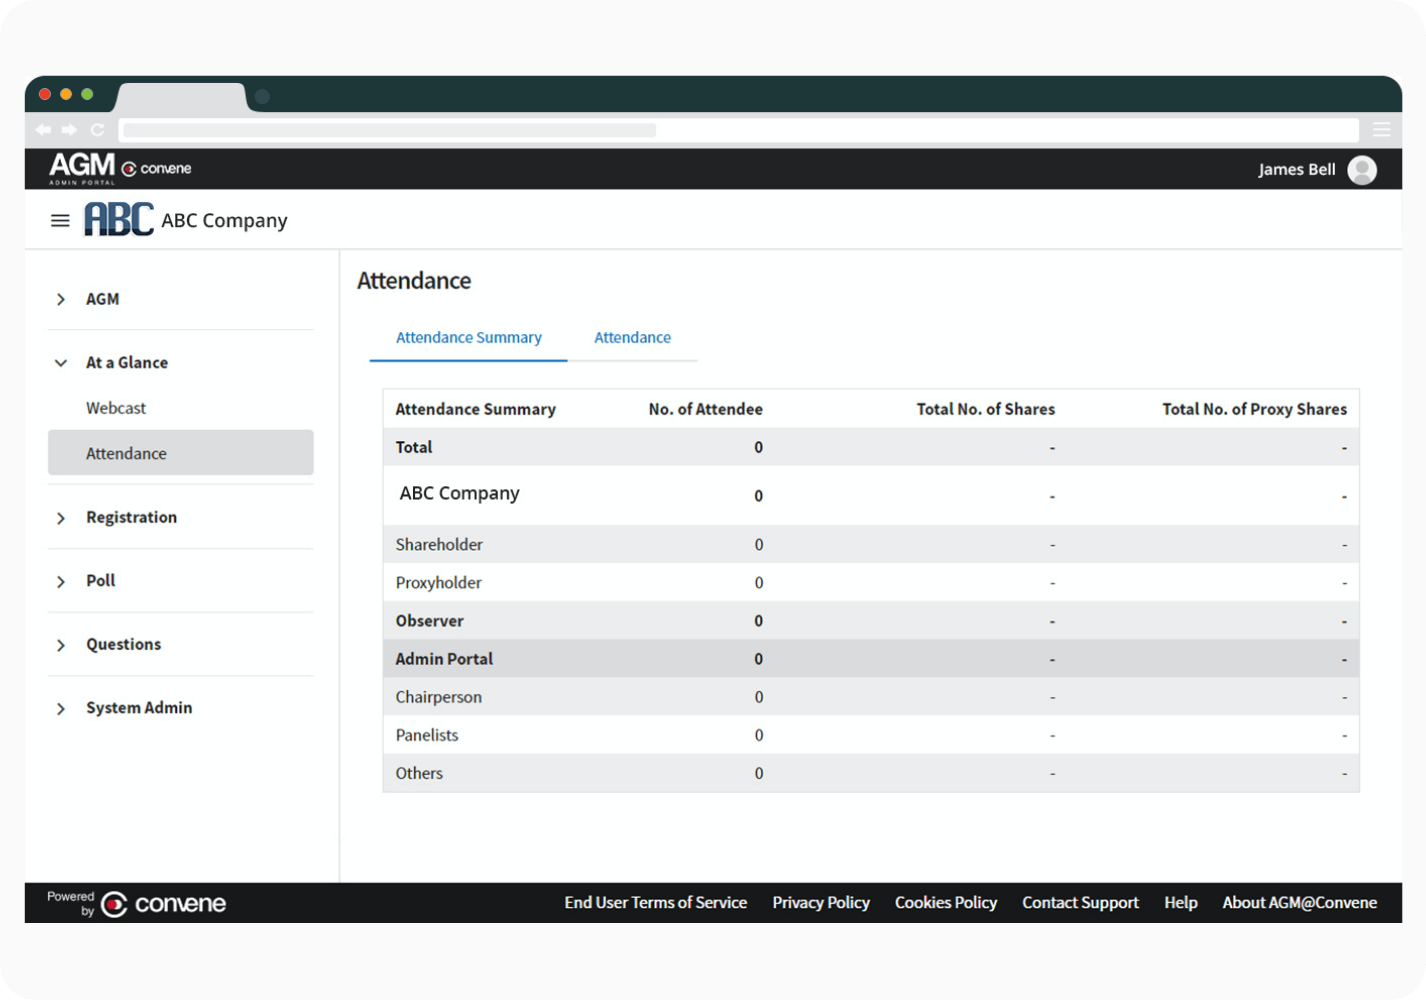Click the AGM Convene admin portal logo

pos(120,168)
